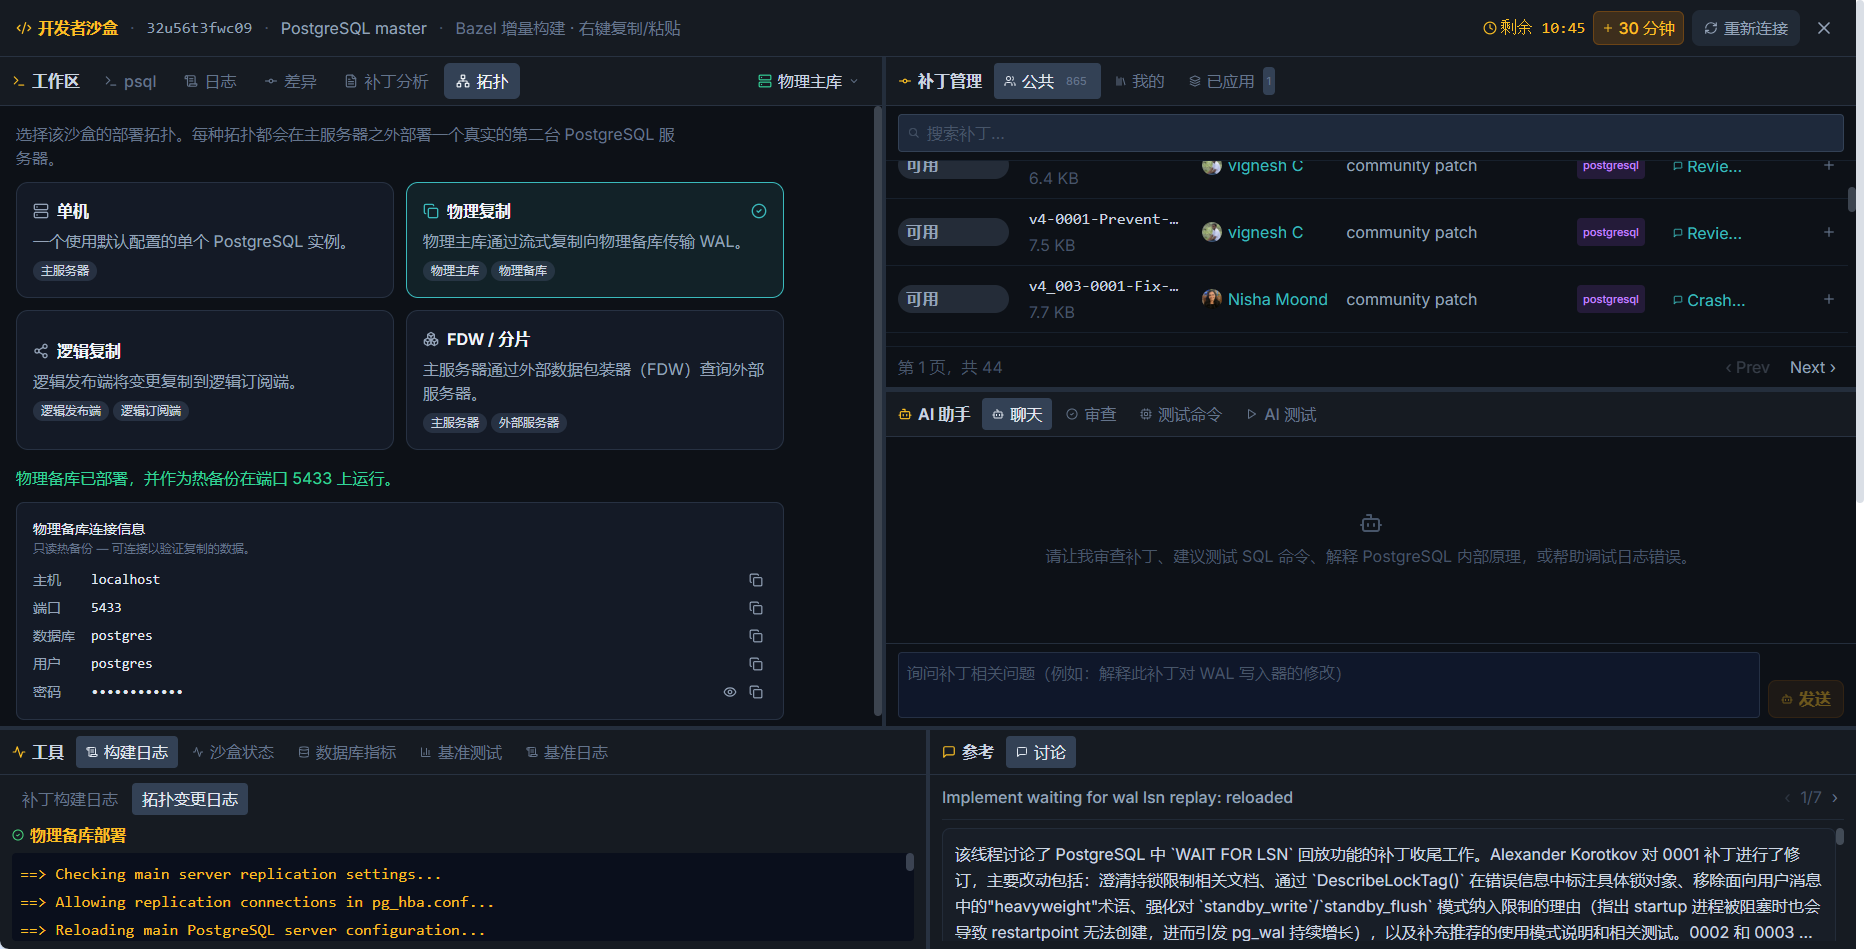Copy the port 5433 value

[756, 608]
